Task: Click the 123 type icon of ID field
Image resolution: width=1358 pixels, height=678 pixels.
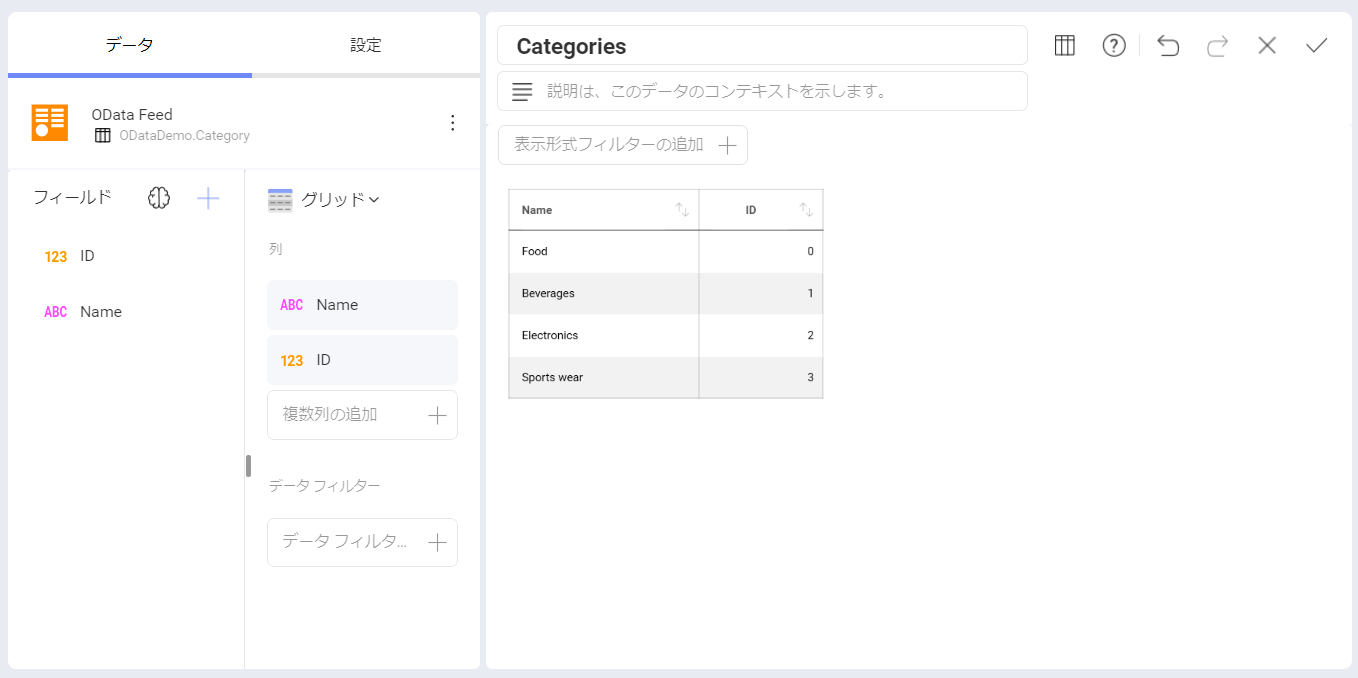Action: pos(56,257)
